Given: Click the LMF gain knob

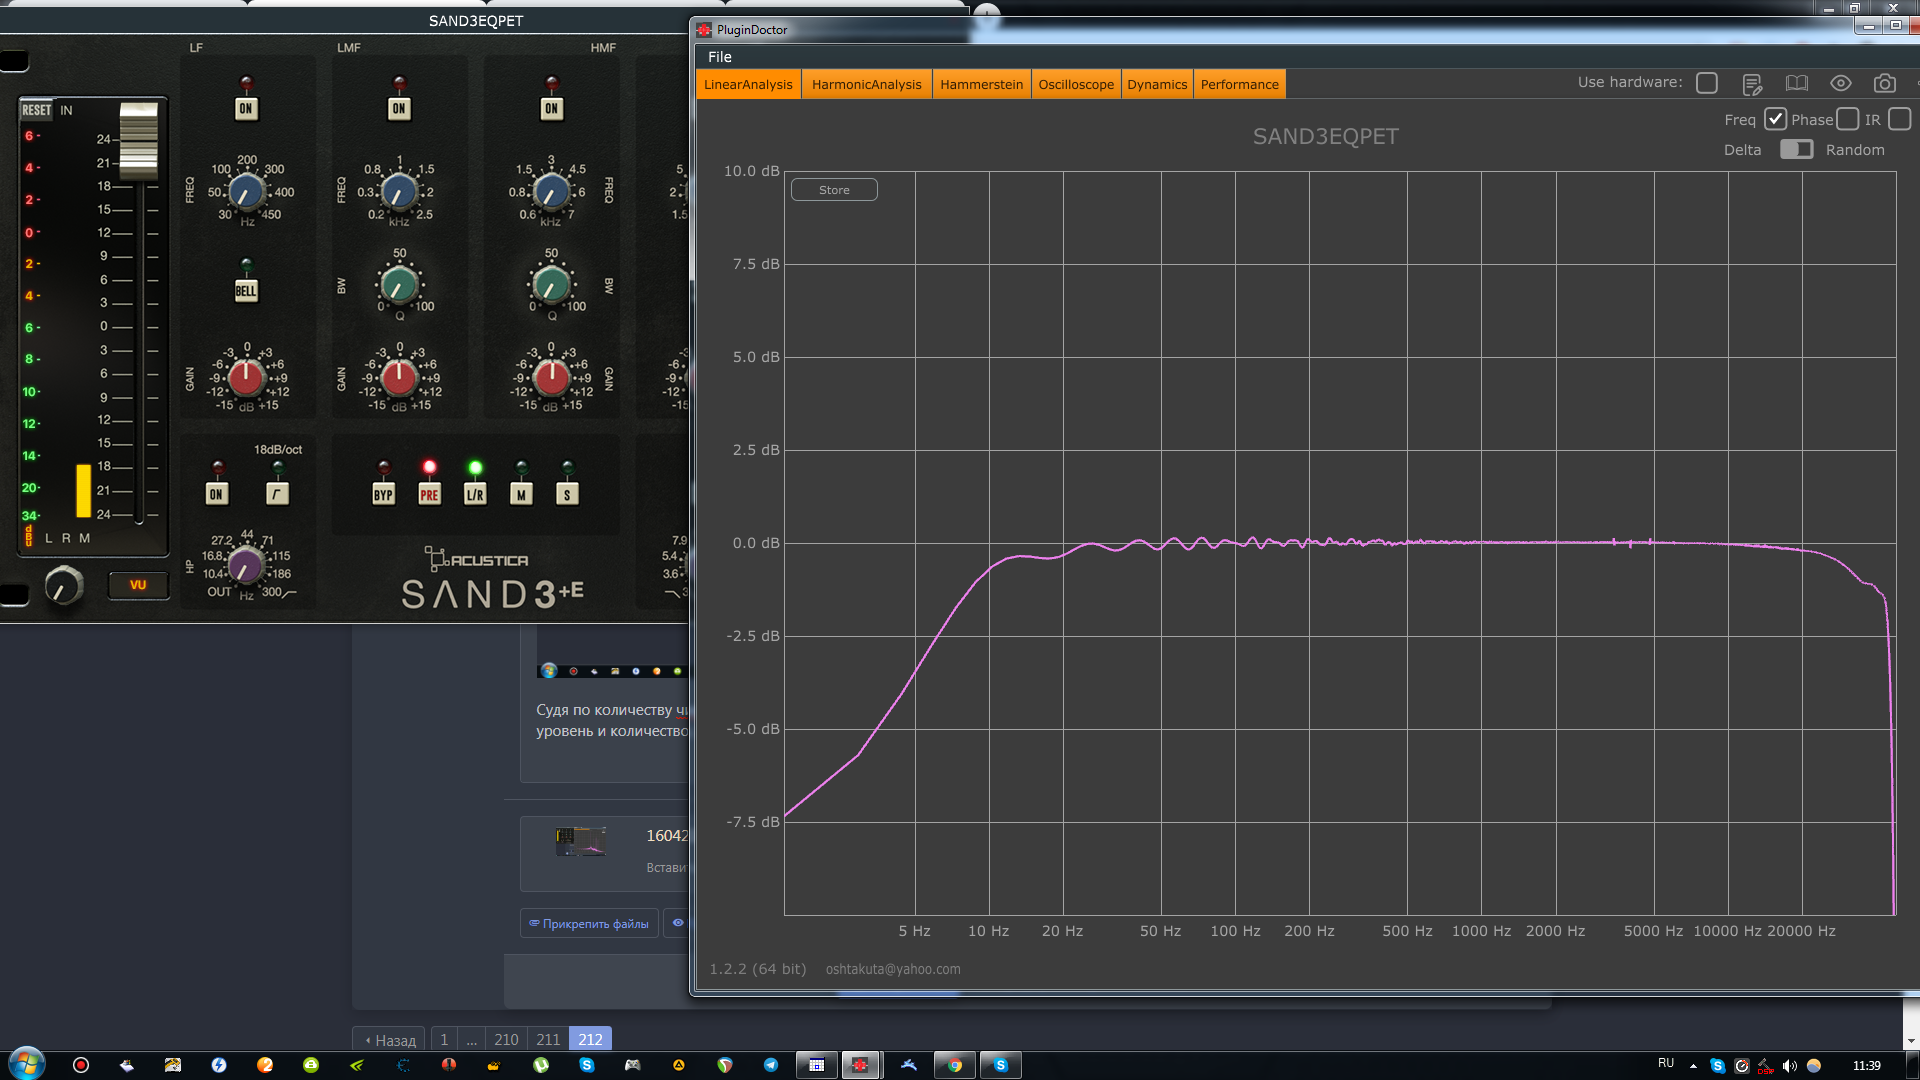Looking at the screenshot, I should tap(399, 378).
